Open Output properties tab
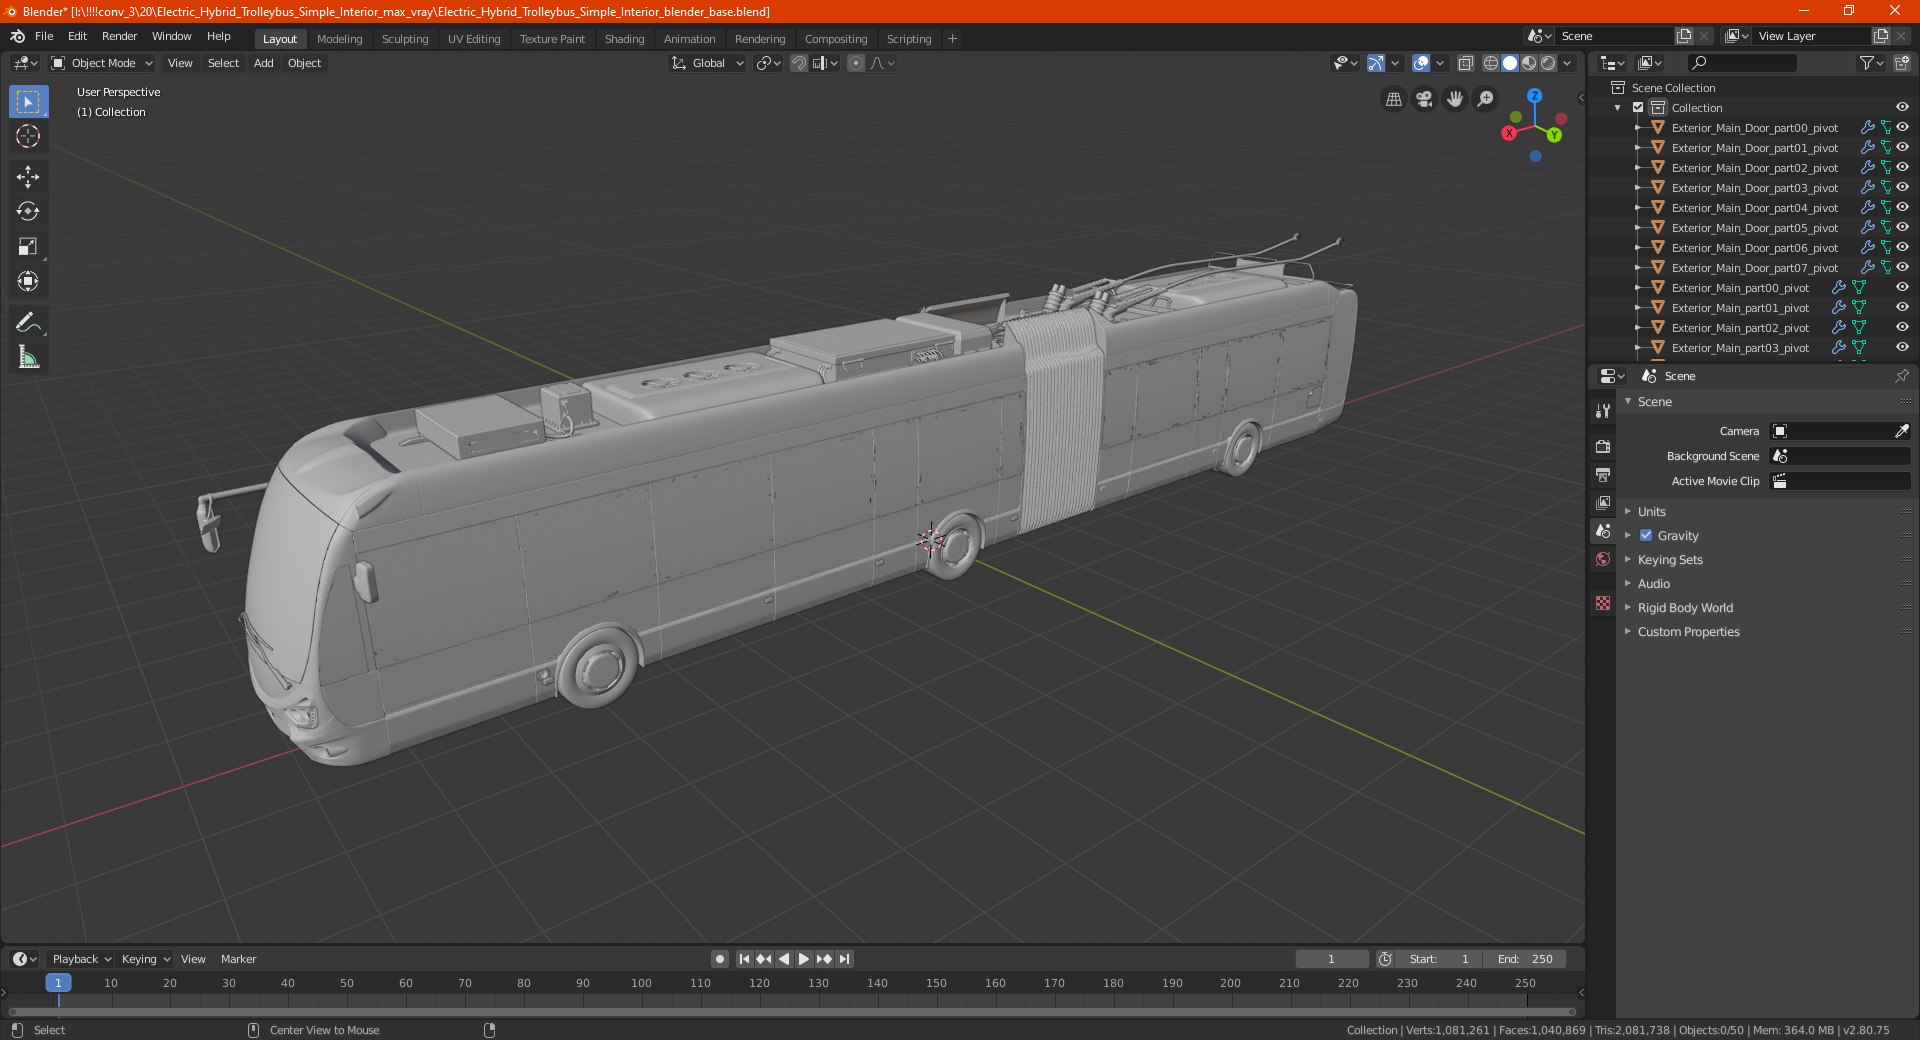This screenshot has width=1920, height=1040. [1603, 474]
